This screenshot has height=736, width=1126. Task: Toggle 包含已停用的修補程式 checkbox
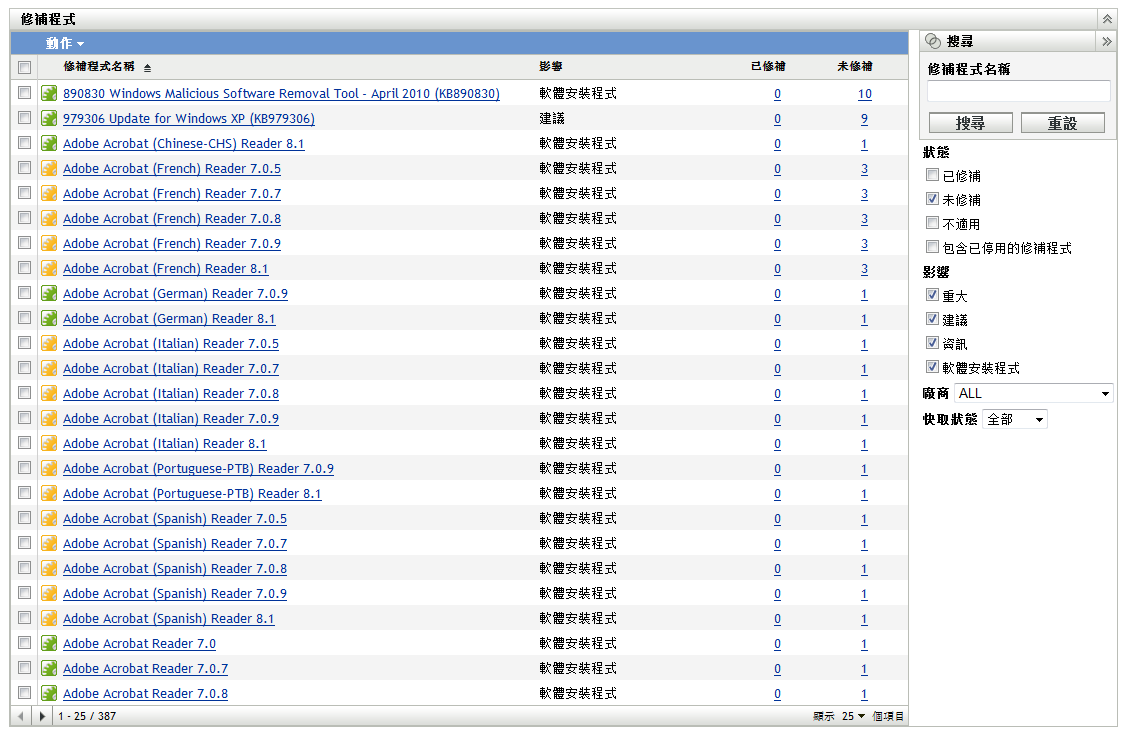click(932, 247)
